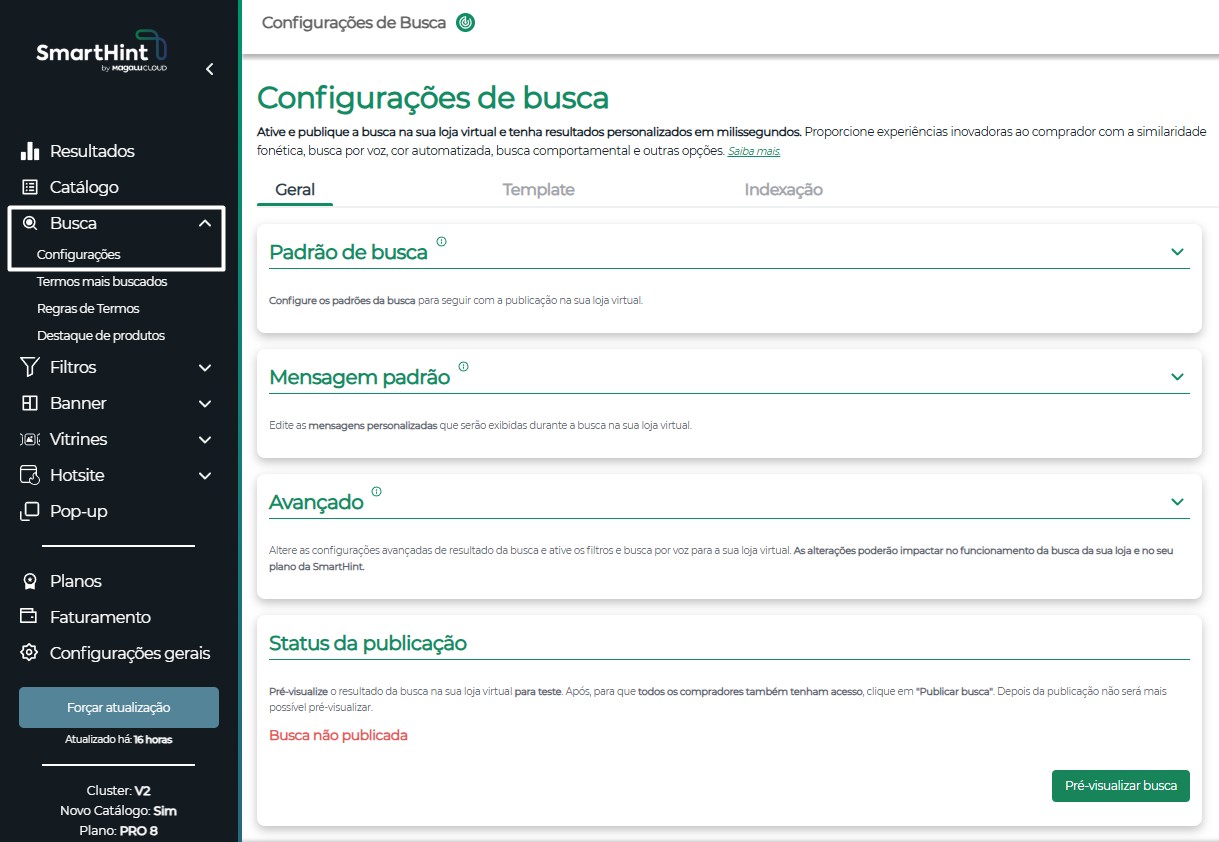Click the info icon beside Avançado
Image resolution: width=1219 pixels, height=842 pixels.
[x=376, y=491]
